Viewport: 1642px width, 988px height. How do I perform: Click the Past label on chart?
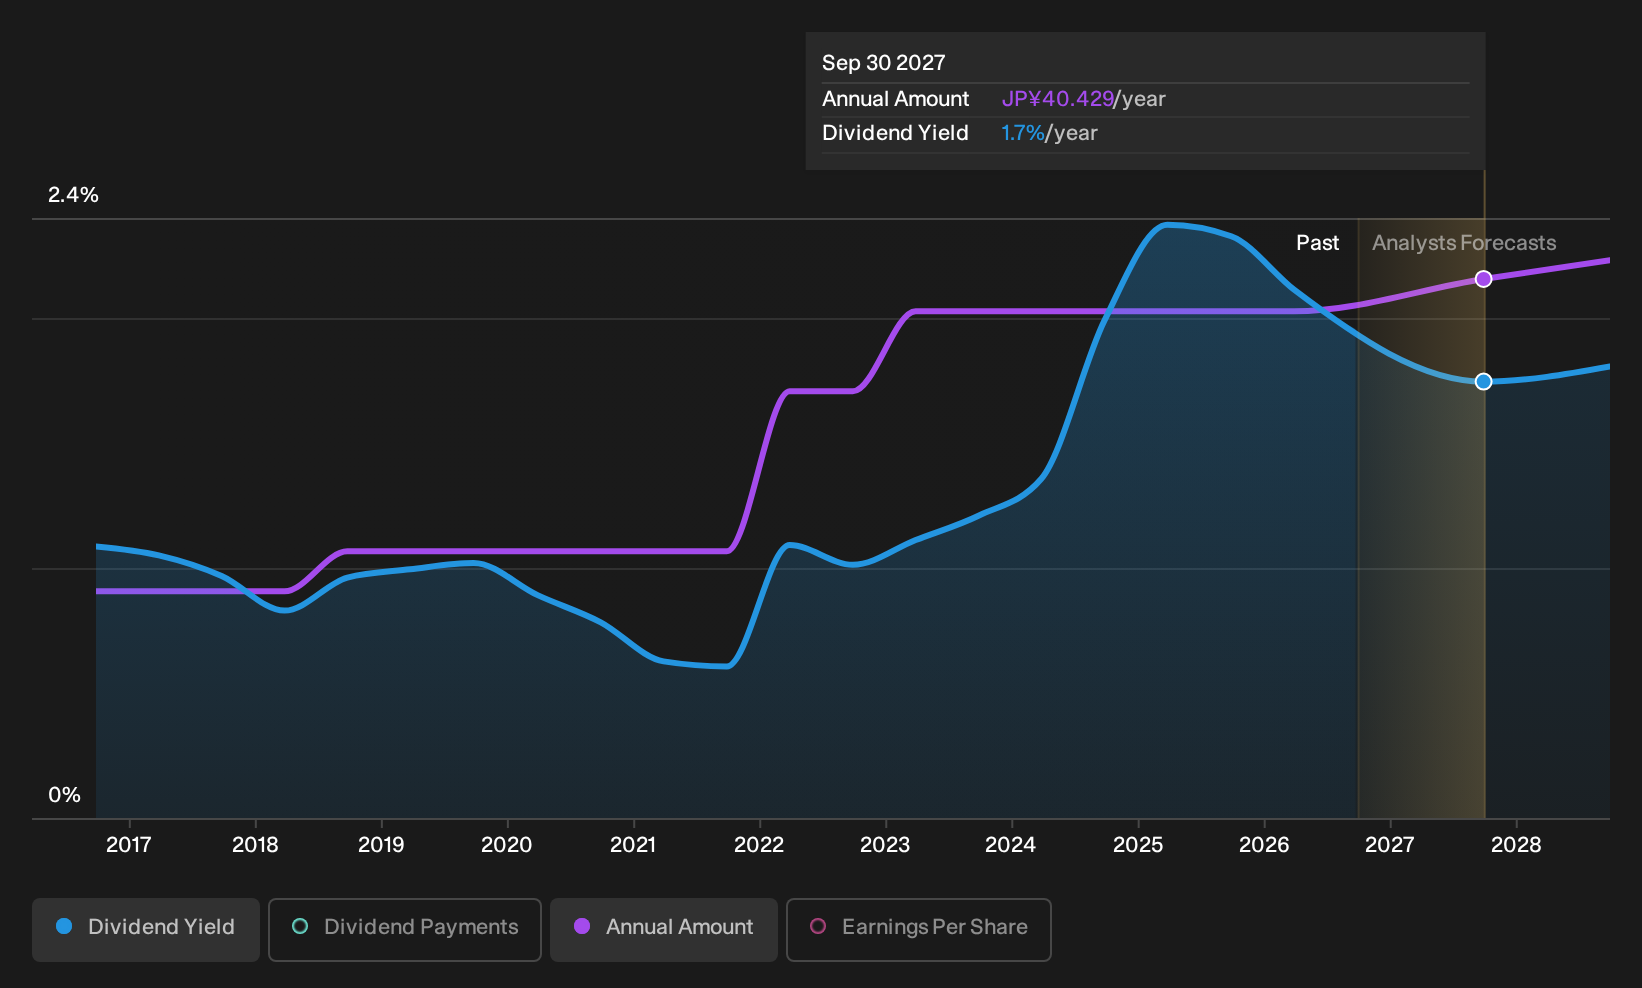(1318, 243)
